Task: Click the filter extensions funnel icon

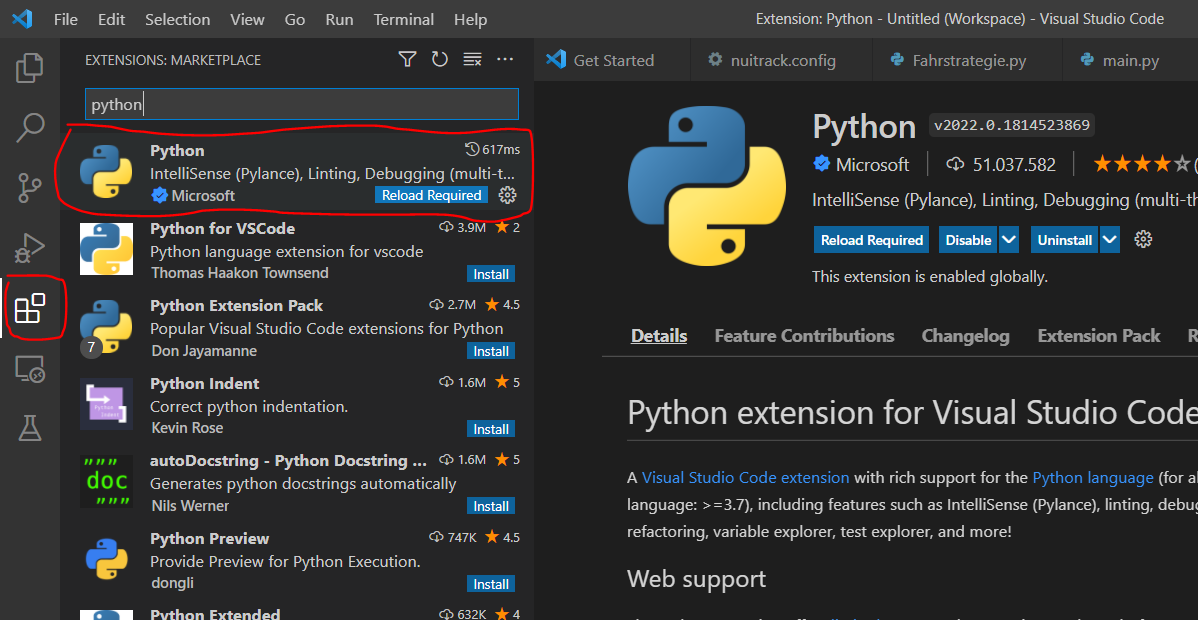Action: pyautogui.click(x=407, y=59)
